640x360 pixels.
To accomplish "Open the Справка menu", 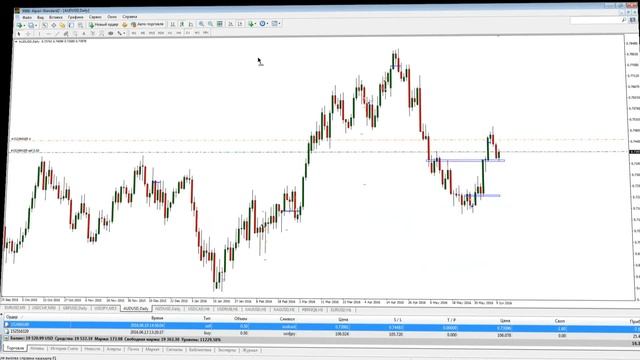I will [x=130, y=17].
